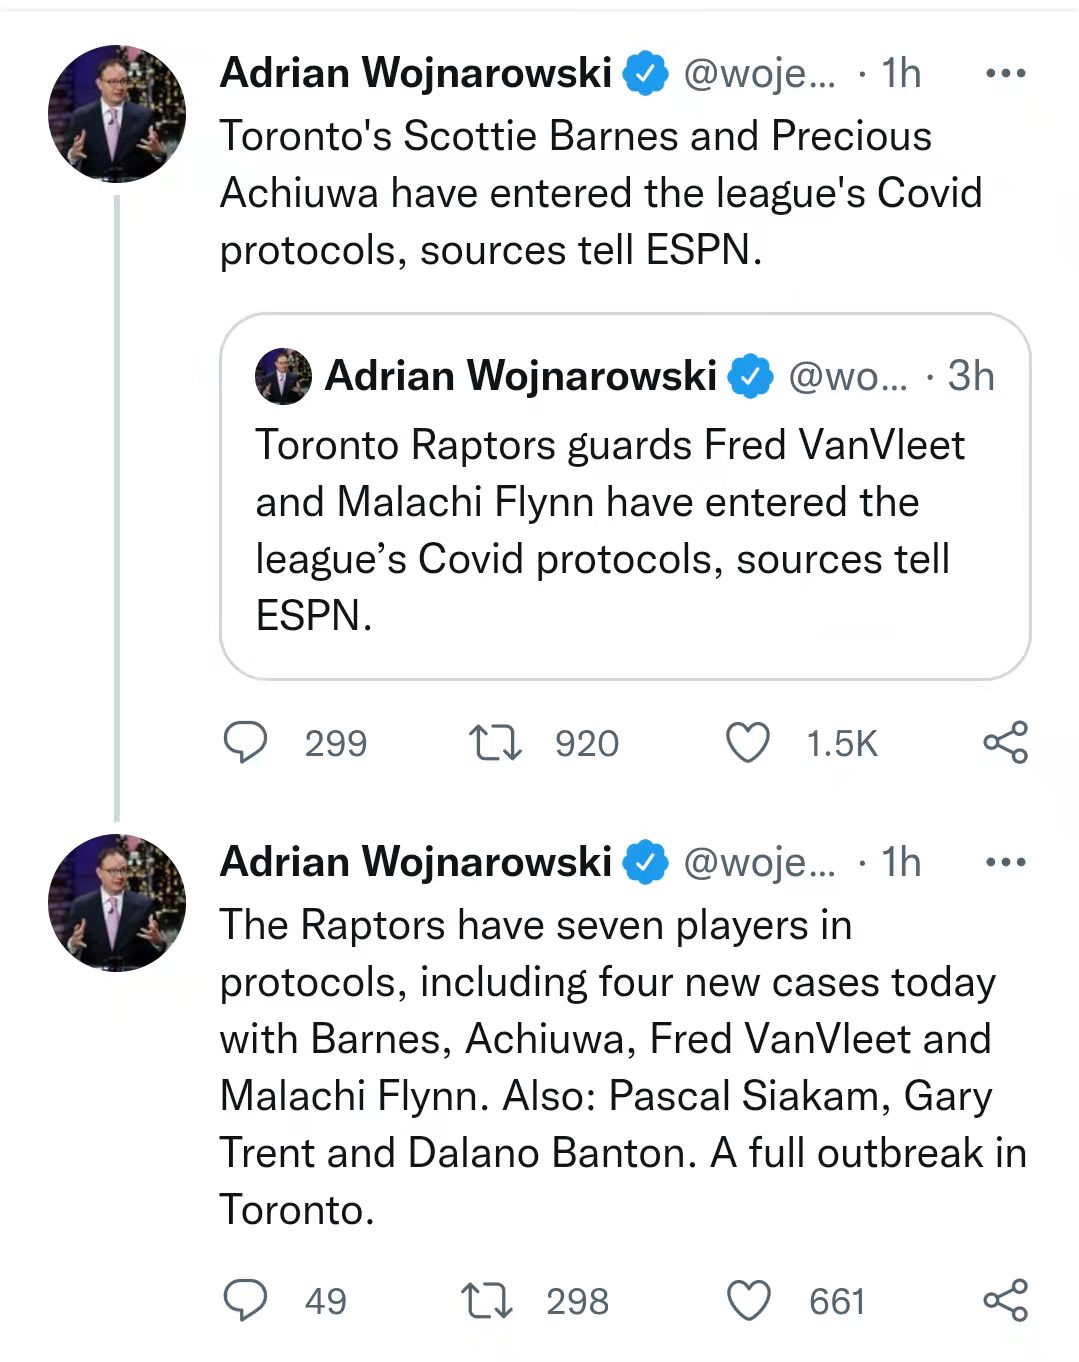Open the more options menu on first tweet
The height and width of the screenshot is (1362, 1079).
1005,73
